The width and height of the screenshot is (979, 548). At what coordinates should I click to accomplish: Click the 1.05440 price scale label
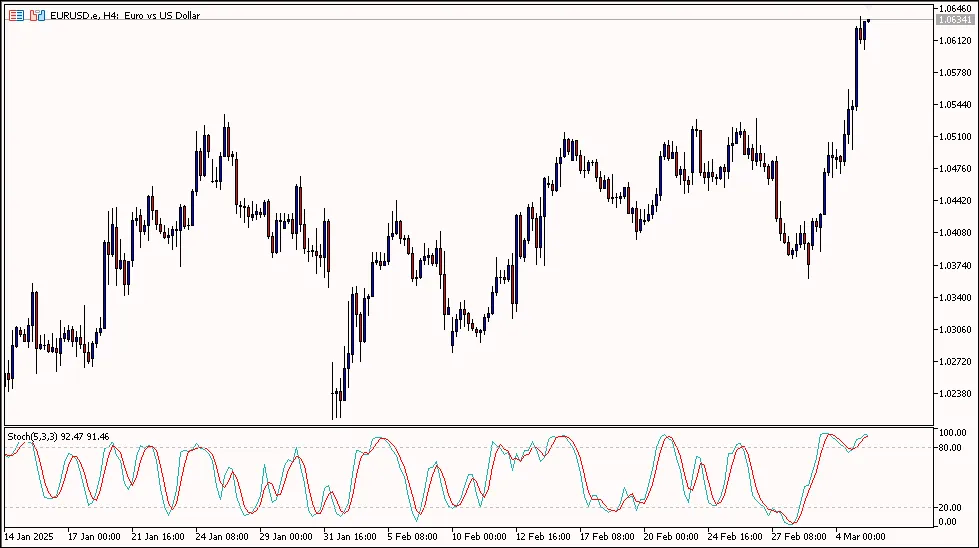pos(955,104)
